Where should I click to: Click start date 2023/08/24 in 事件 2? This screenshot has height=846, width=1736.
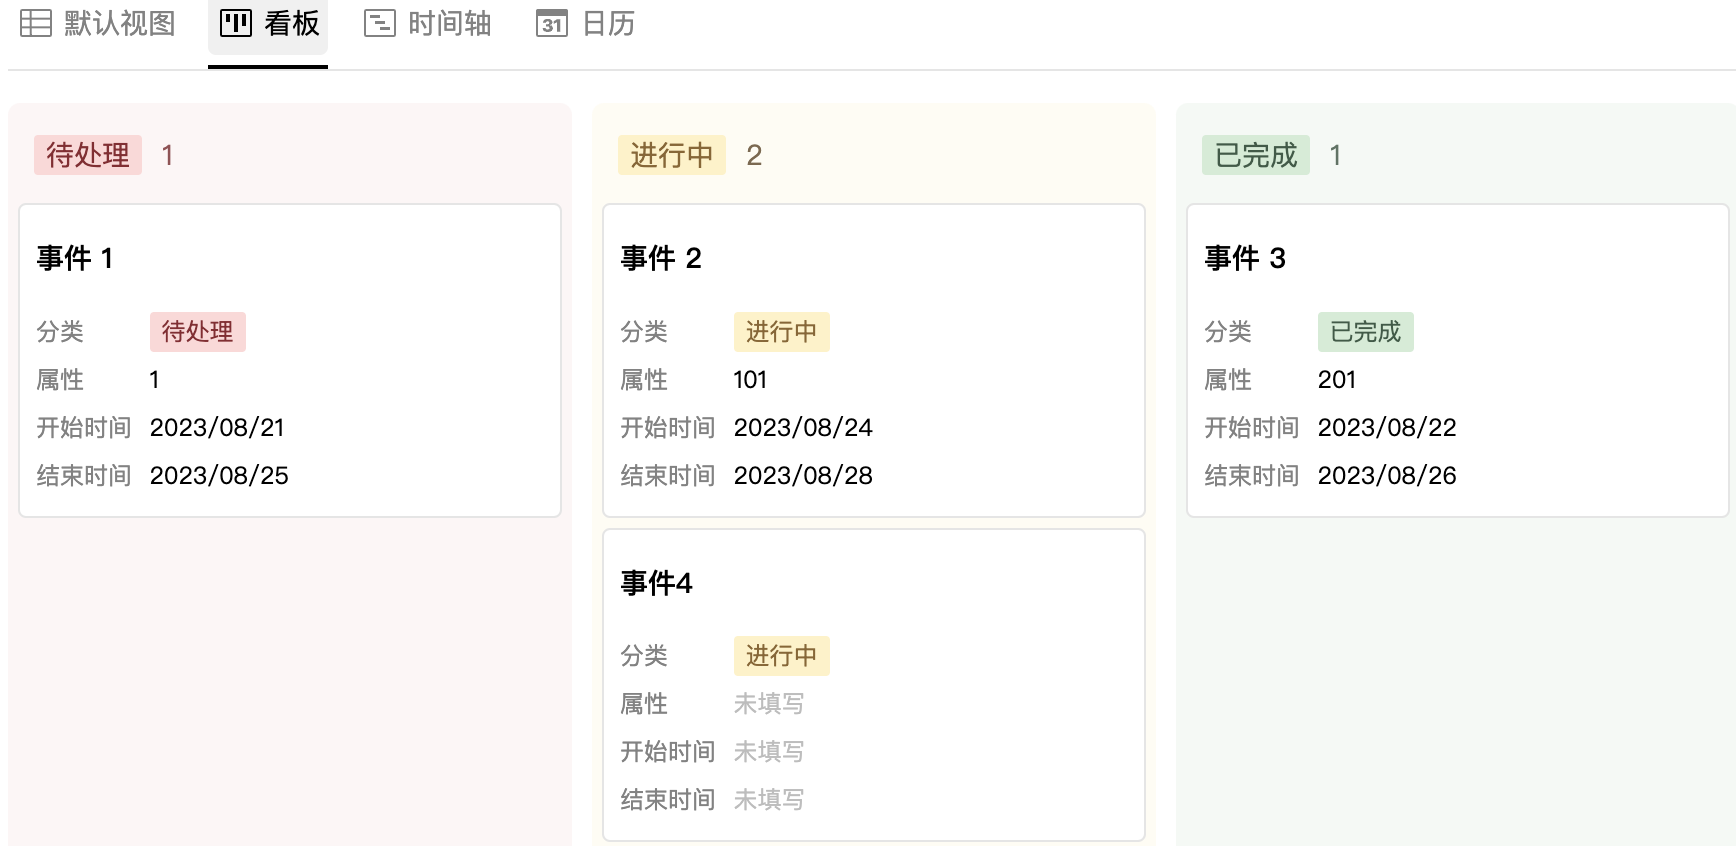tap(803, 428)
